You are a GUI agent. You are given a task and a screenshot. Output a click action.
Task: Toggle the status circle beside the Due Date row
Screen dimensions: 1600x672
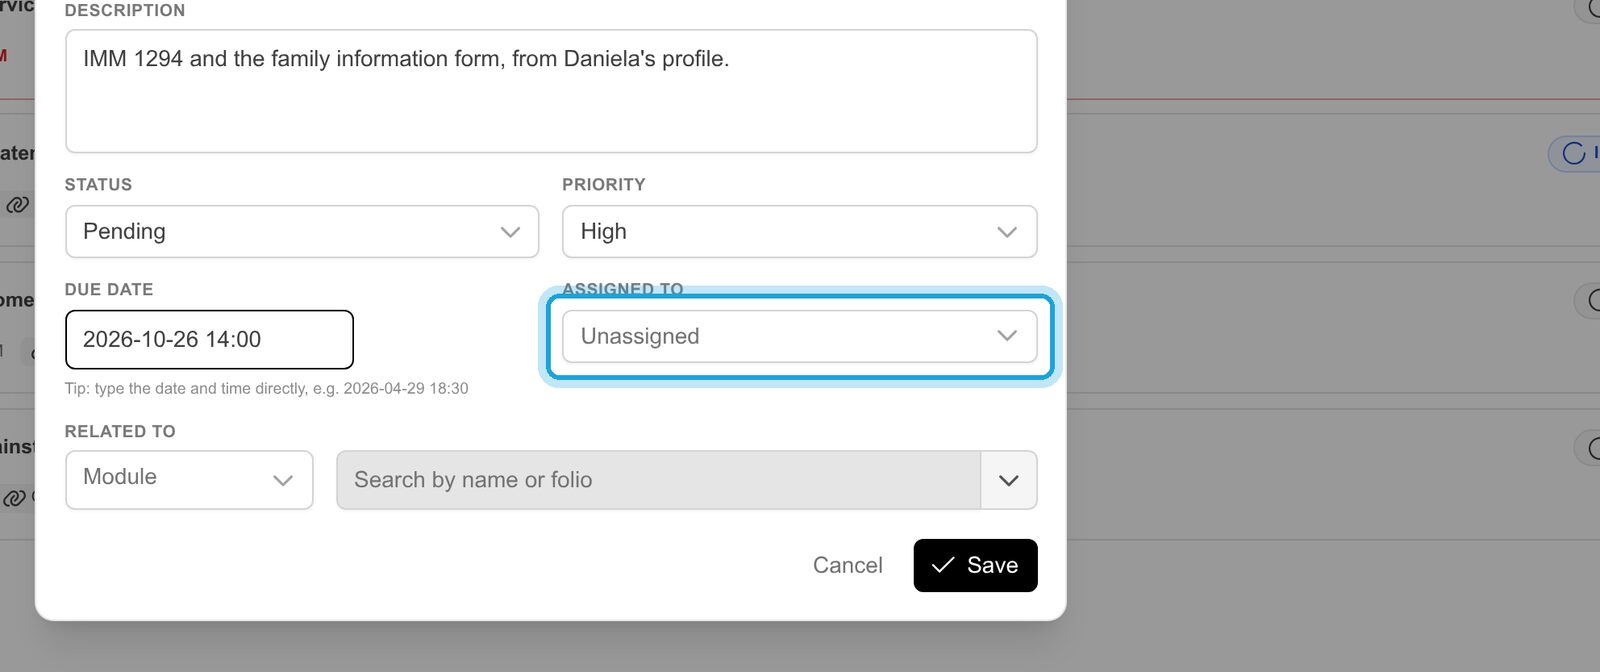tap(1588, 301)
